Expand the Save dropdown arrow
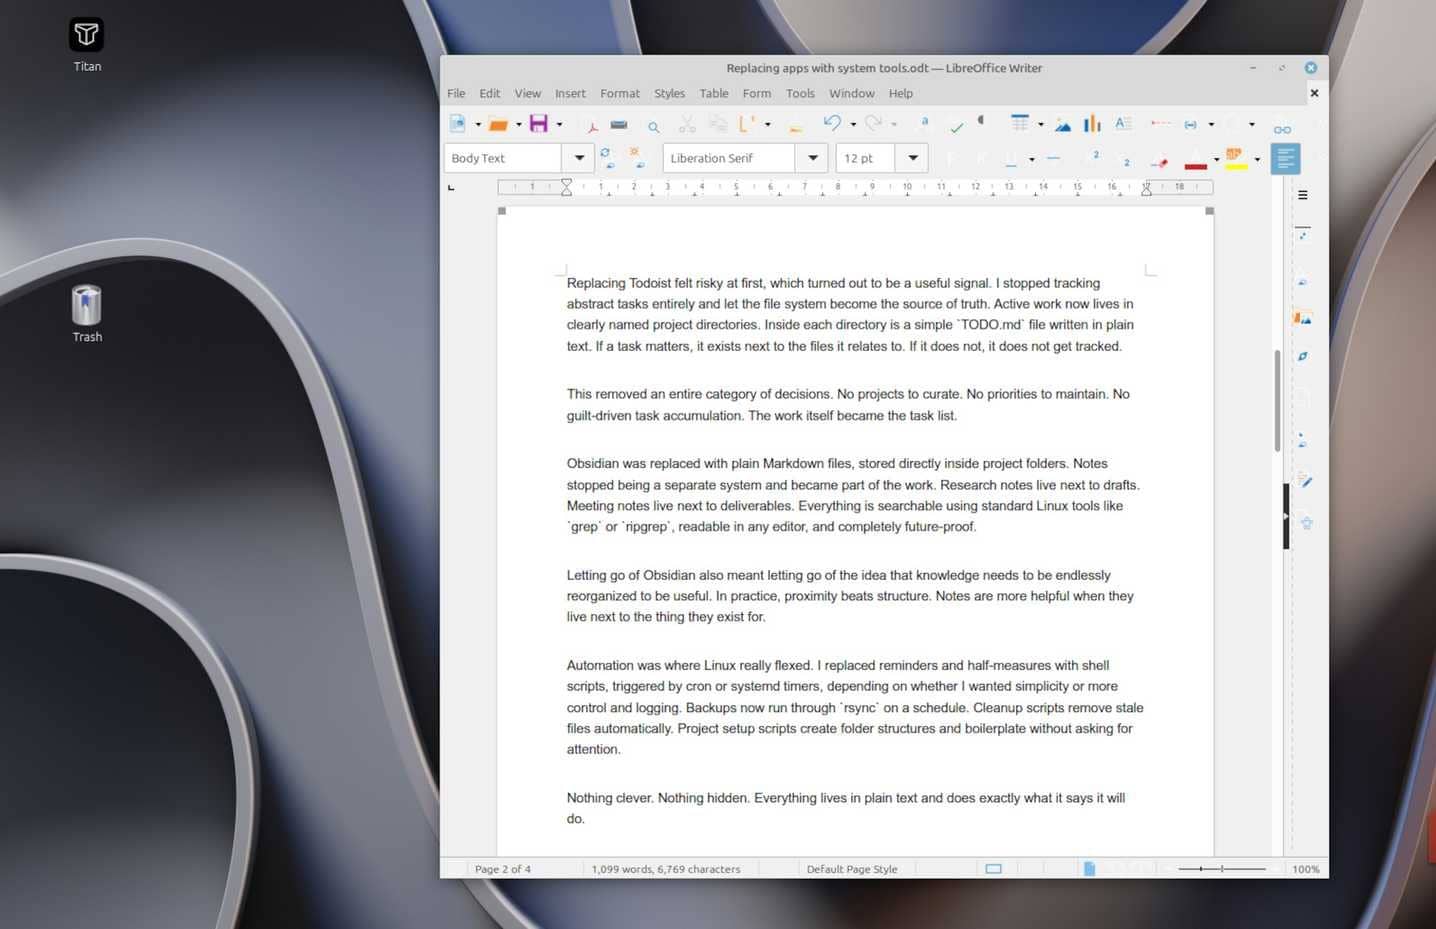Viewport: 1436px width, 929px height. pos(559,125)
